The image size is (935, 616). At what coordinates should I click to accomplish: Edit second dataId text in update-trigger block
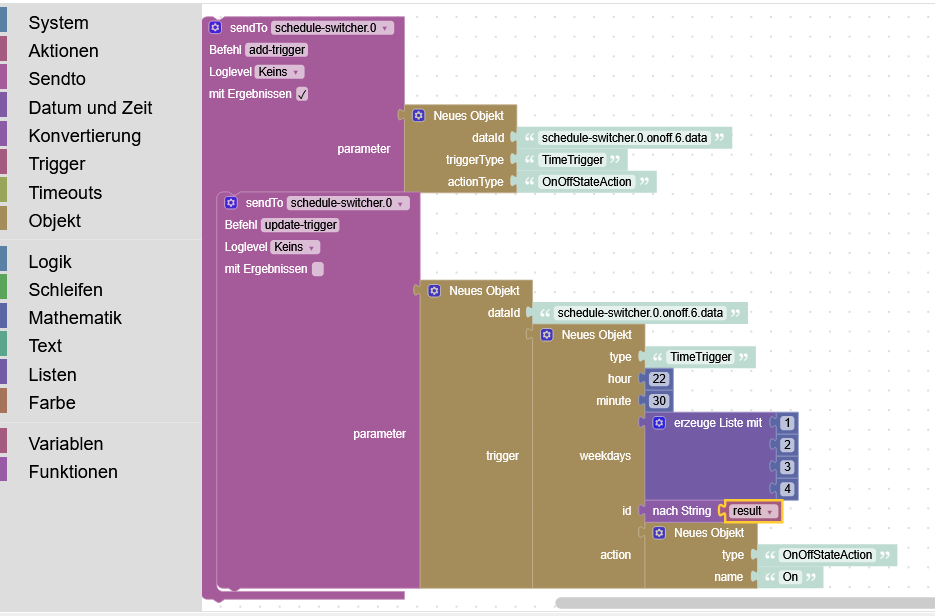click(640, 313)
